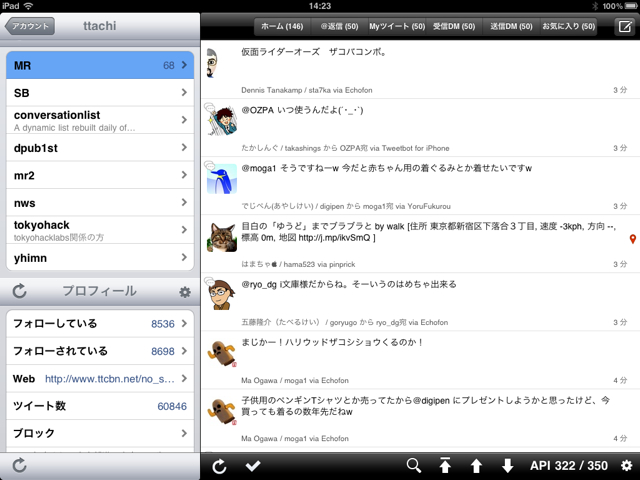This screenshot has height=480, width=640.
Task: Mark all as read with checkmark icon
Action: pos(253,465)
